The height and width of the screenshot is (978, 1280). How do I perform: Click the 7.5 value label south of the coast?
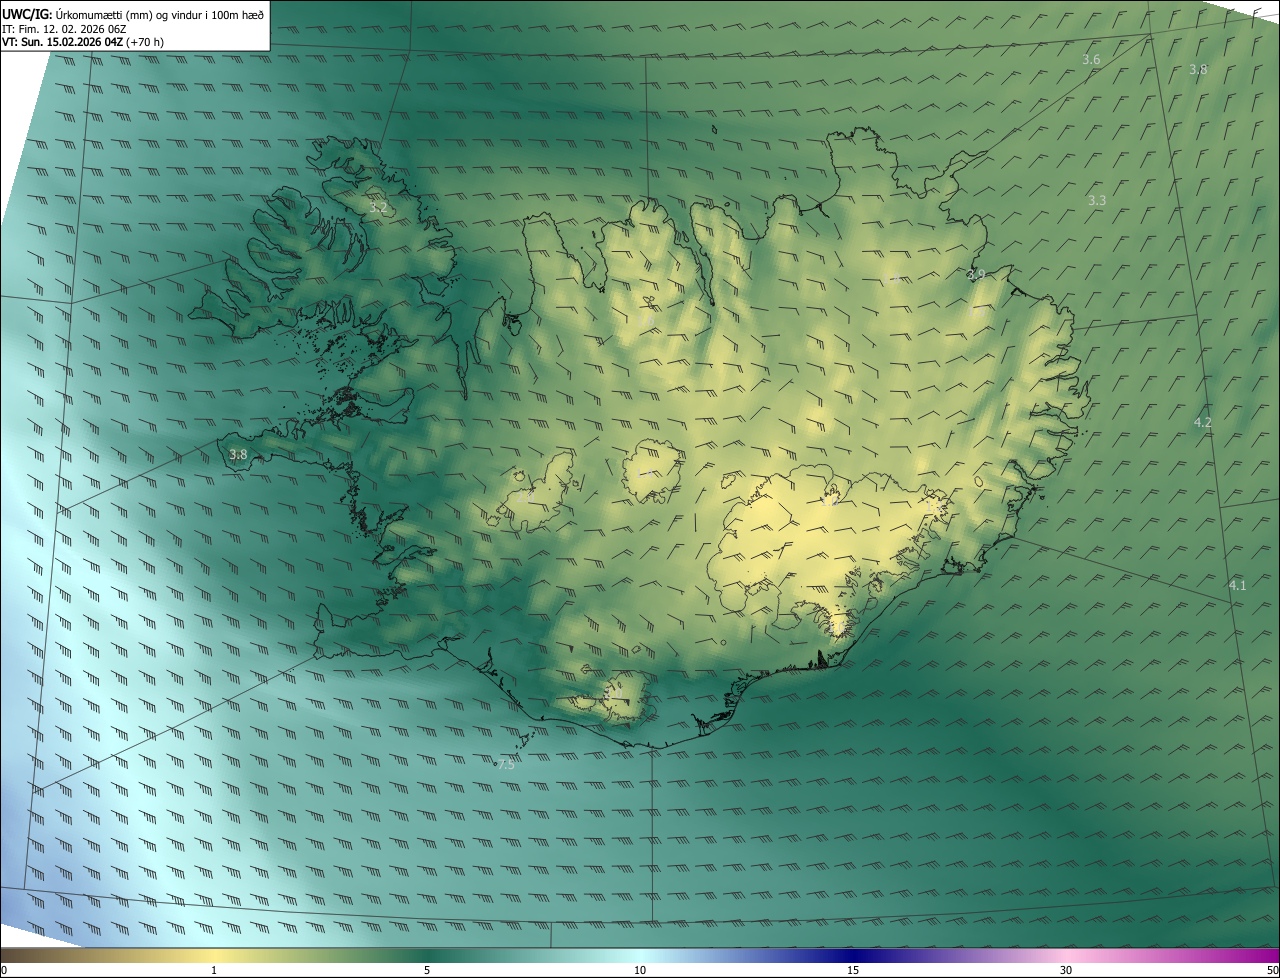tap(506, 765)
